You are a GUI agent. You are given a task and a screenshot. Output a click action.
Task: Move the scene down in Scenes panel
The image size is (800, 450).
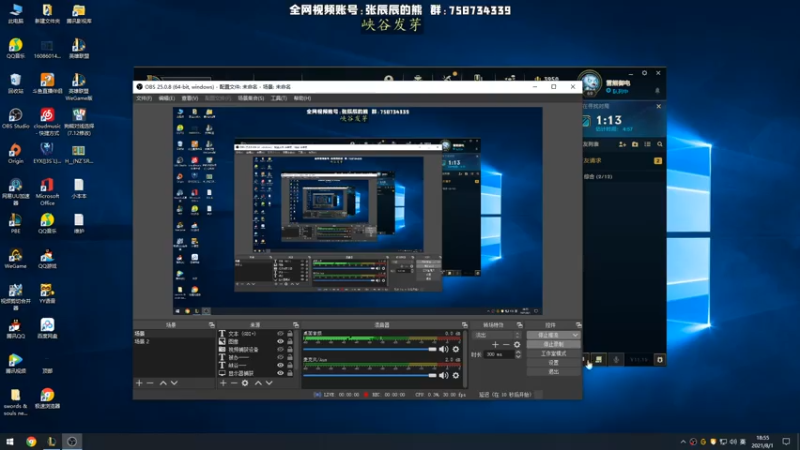174,383
